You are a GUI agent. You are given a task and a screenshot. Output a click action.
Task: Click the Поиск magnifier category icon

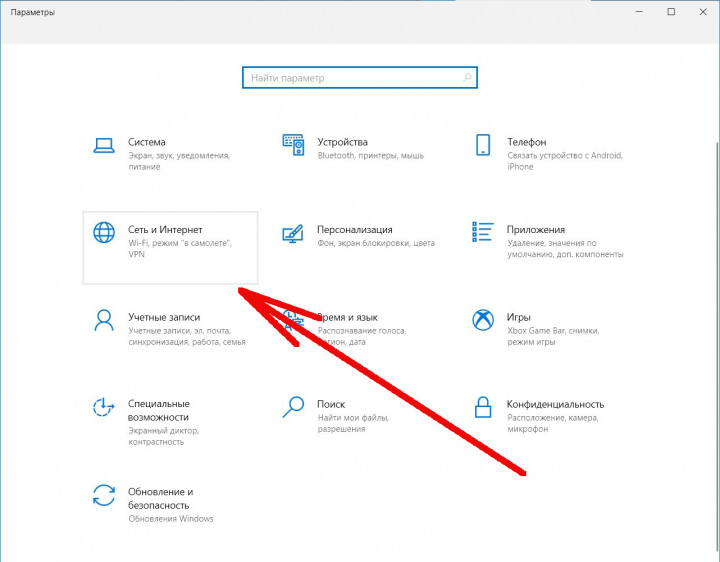pos(293,407)
